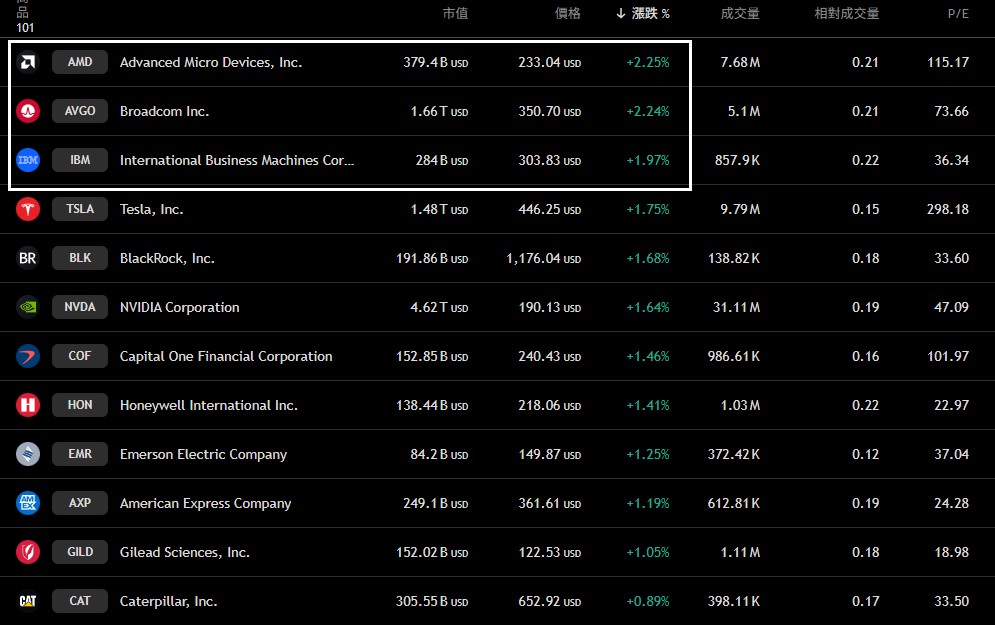This screenshot has height=625, width=995.
Task: Sort by the 成交量 column header
Action: click(x=740, y=13)
